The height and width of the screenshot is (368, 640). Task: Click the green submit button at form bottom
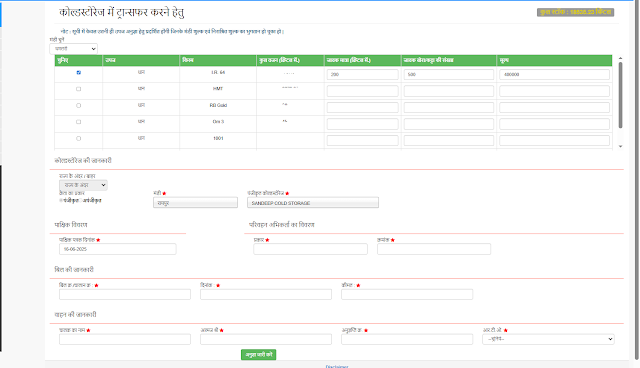[x=258, y=355]
